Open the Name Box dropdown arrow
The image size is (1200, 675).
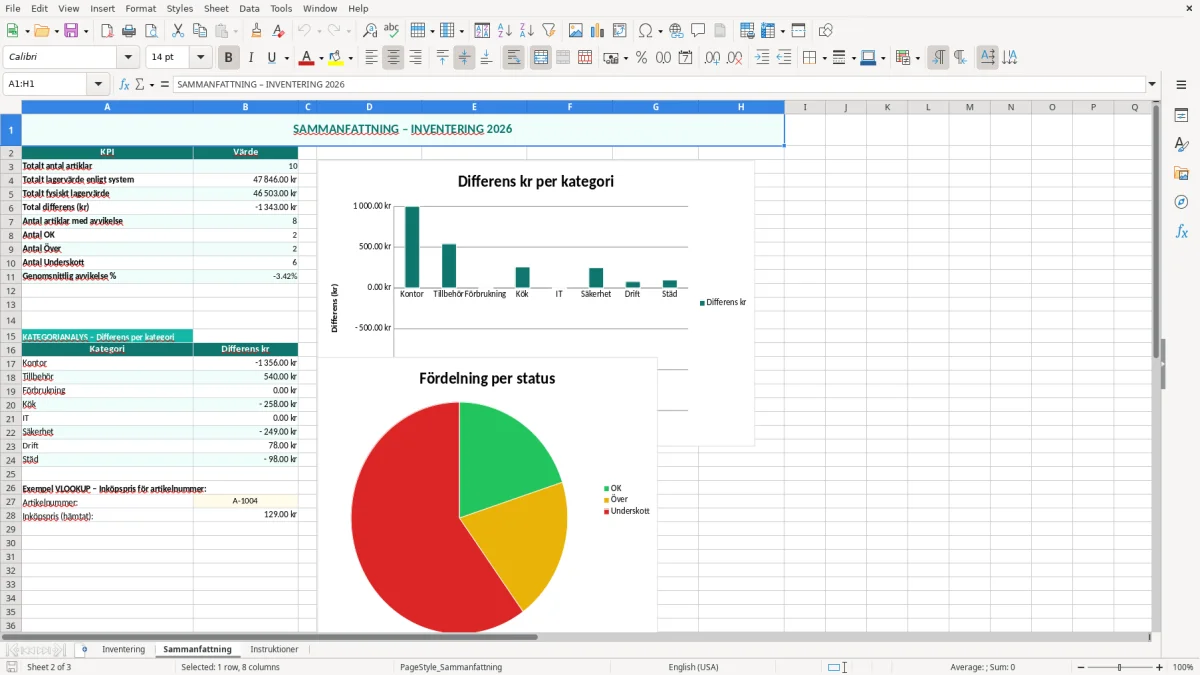(x=98, y=84)
